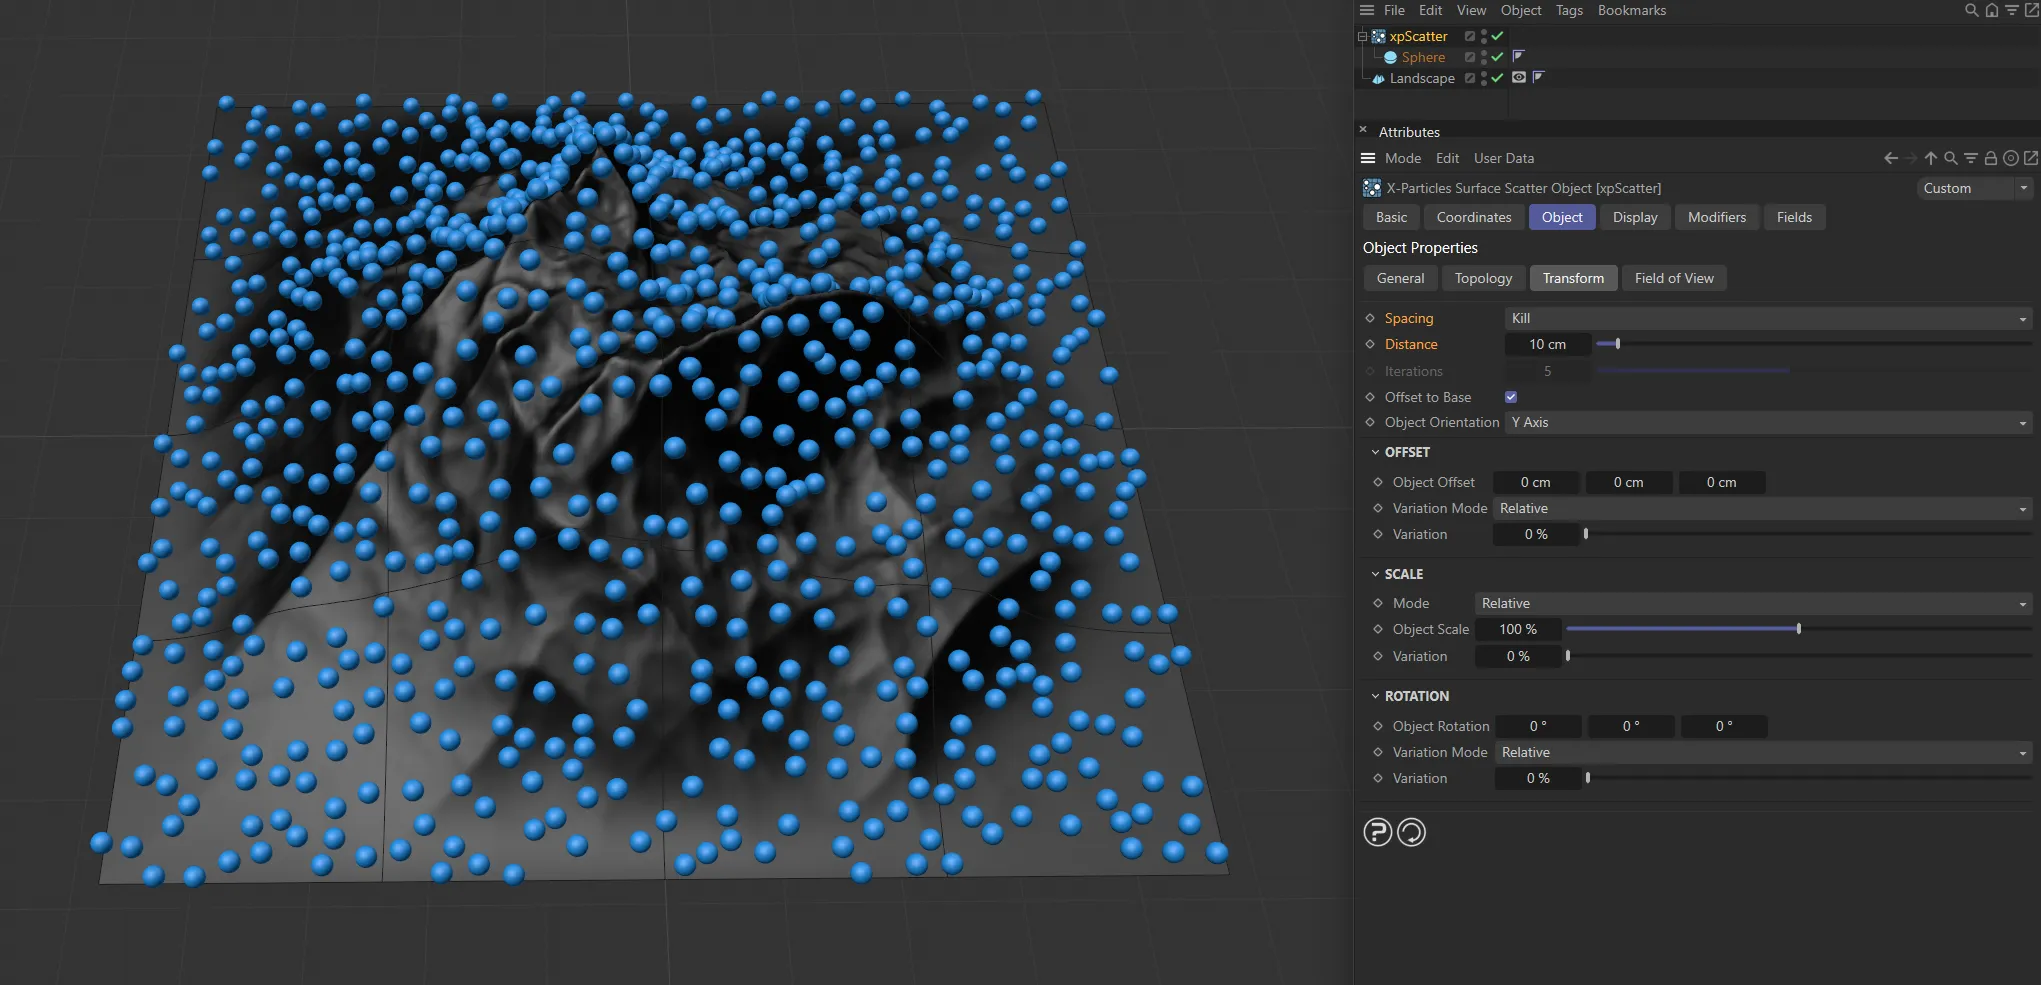This screenshot has width=2041, height=985.
Task: Click the Distance value input field
Action: (x=1548, y=344)
